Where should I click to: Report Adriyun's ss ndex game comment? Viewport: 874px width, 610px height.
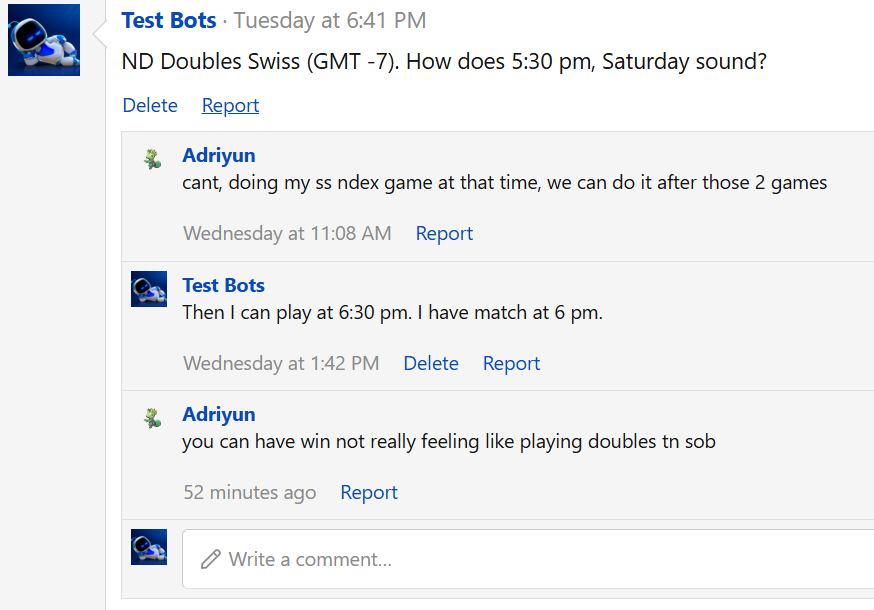(x=444, y=233)
